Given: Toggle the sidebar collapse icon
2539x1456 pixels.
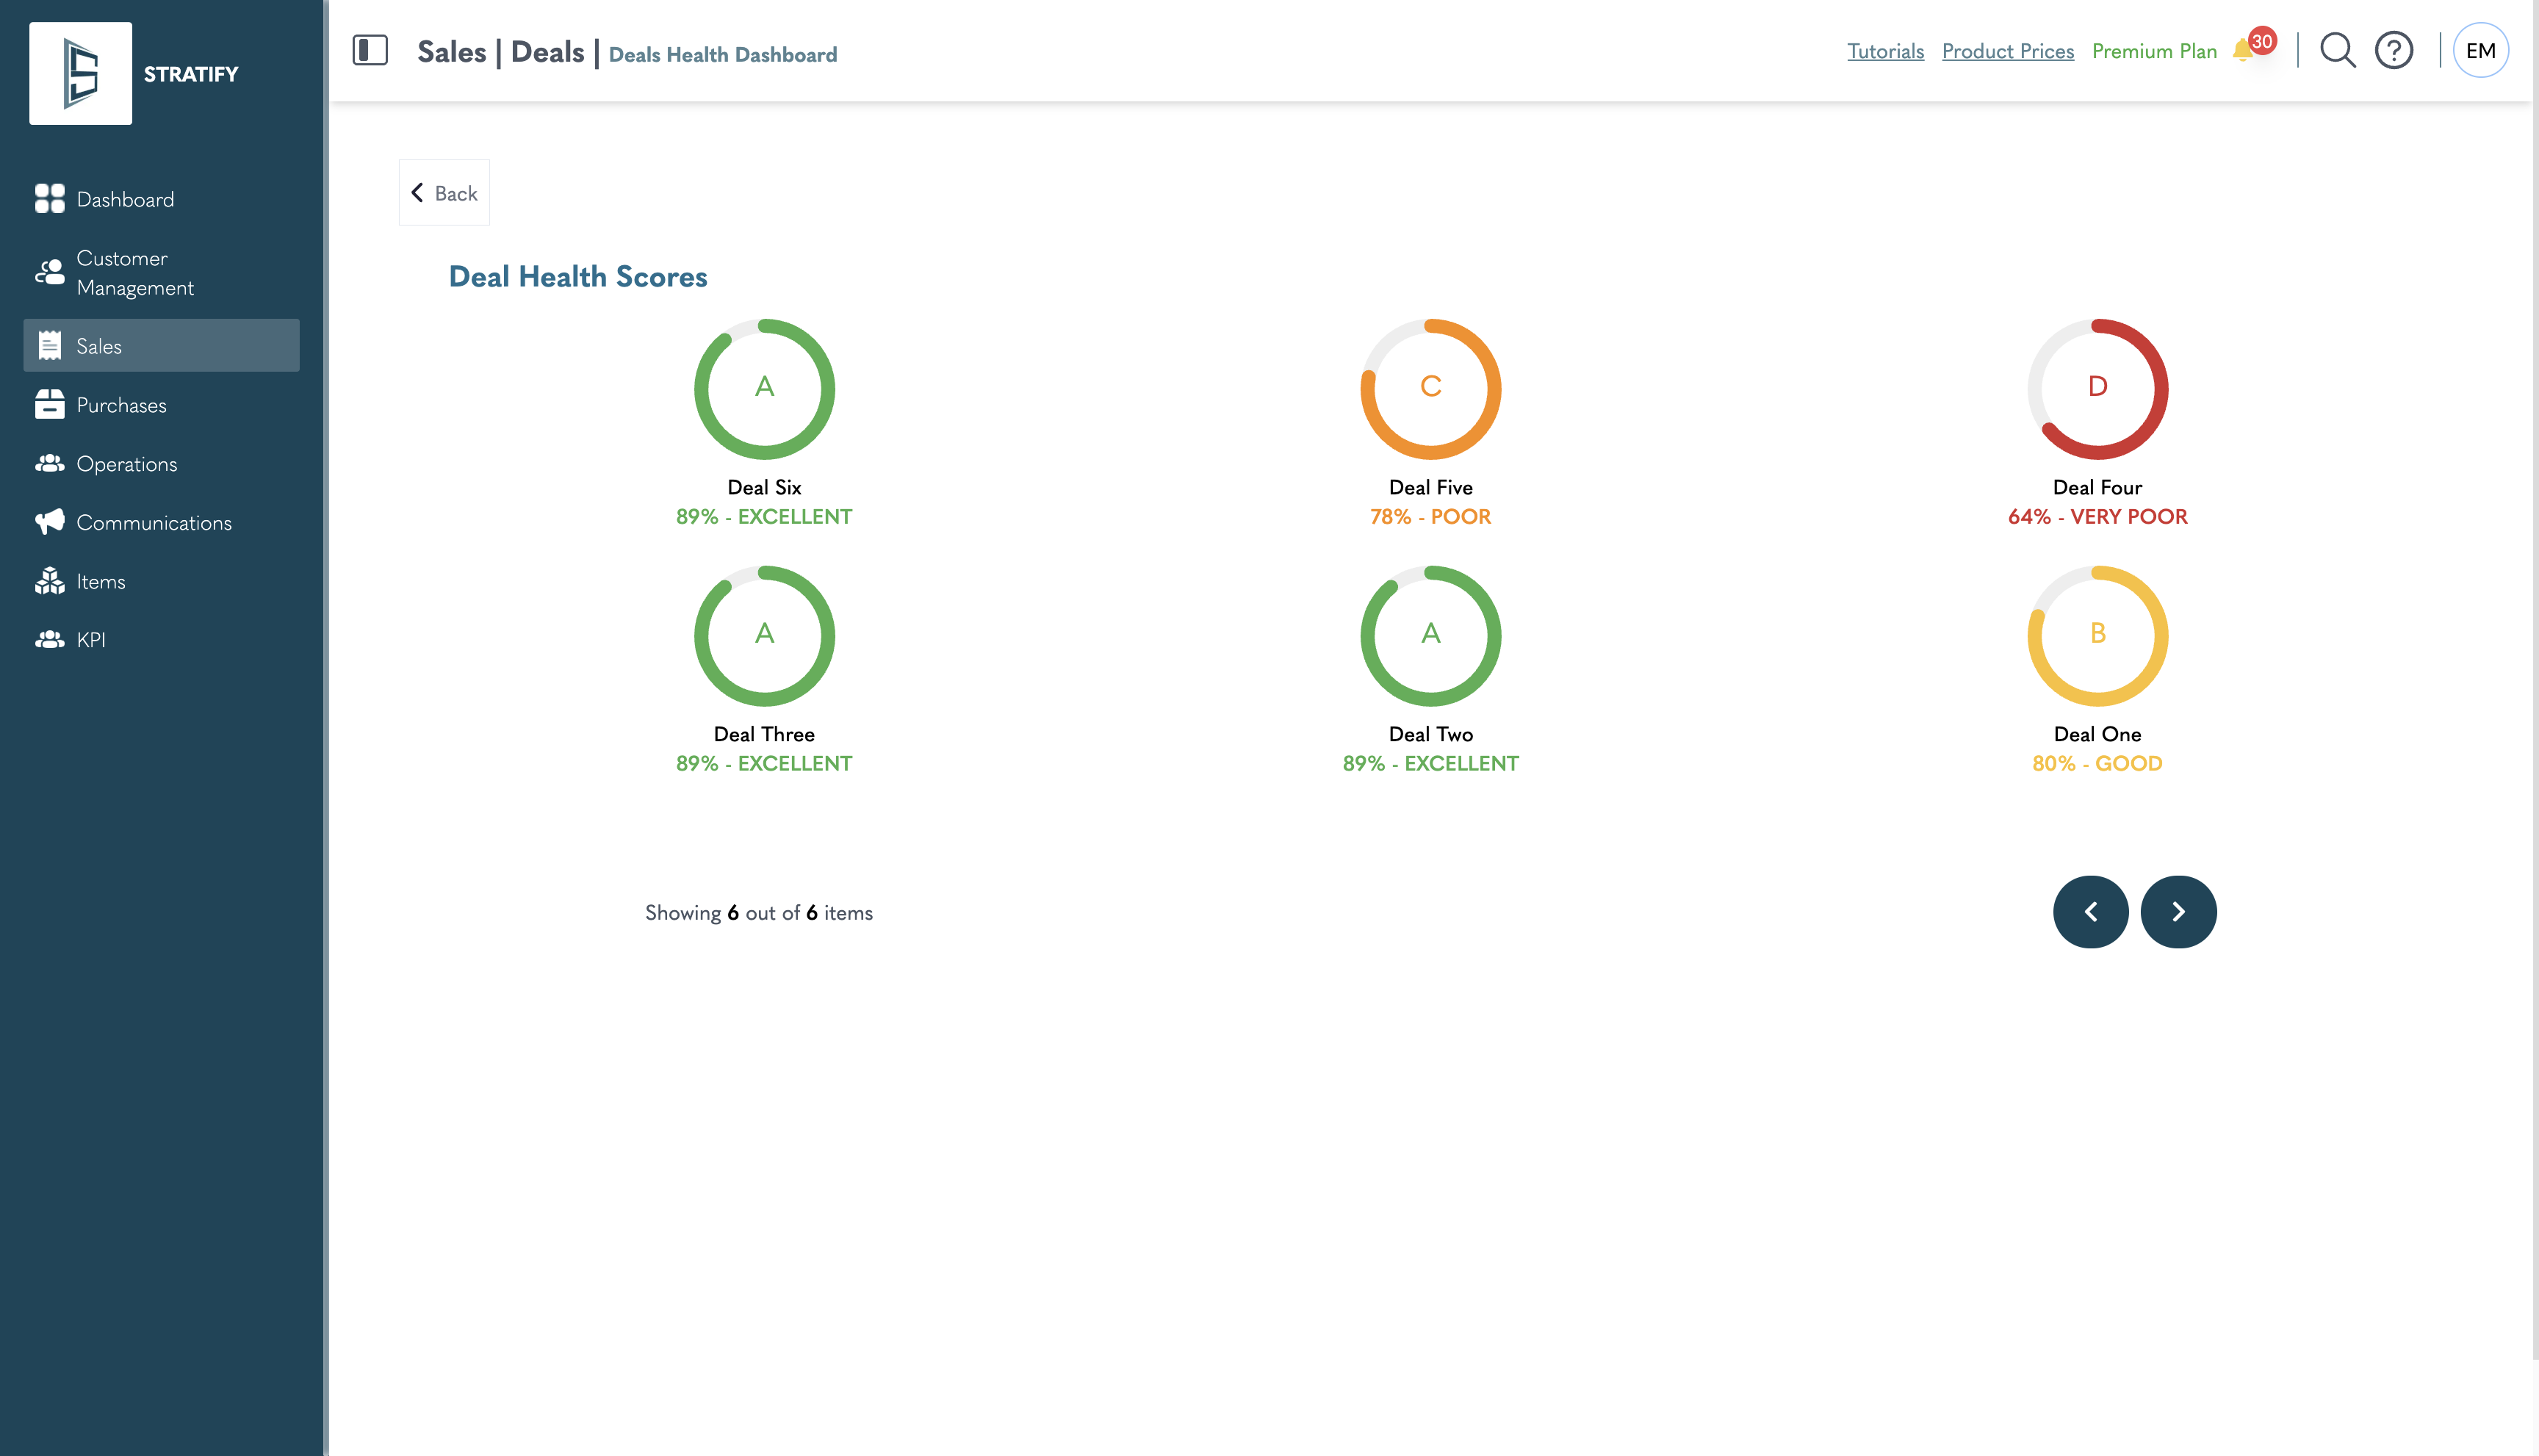Looking at the screenshot, I should [370, 51].
